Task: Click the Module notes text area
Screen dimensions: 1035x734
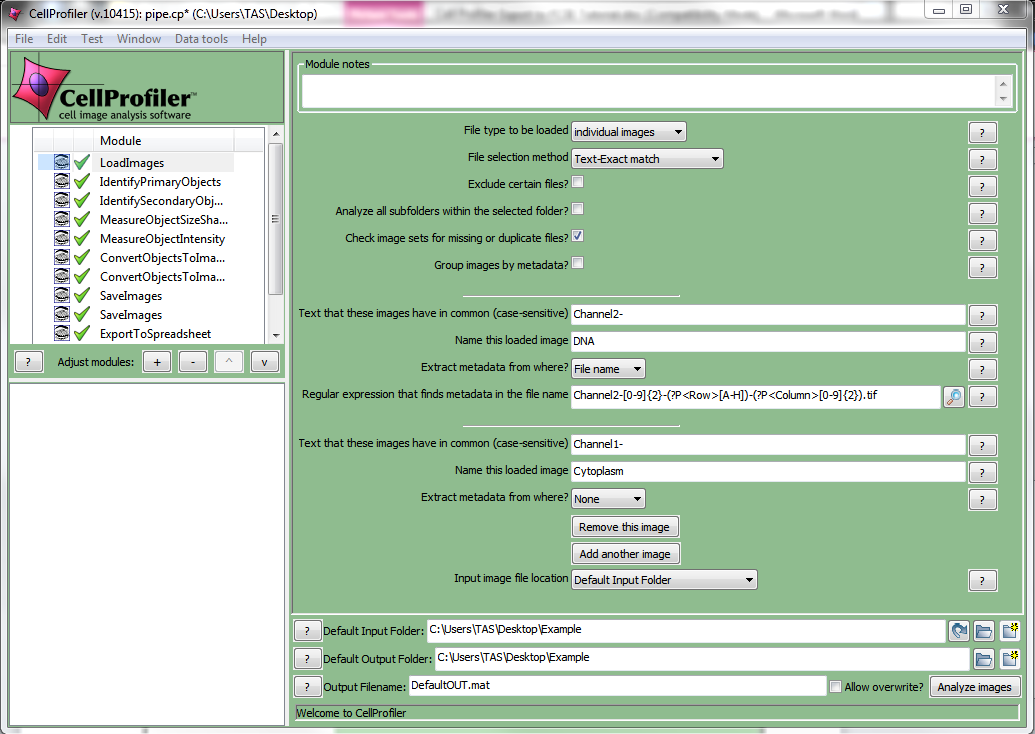Action: [648, 91]
